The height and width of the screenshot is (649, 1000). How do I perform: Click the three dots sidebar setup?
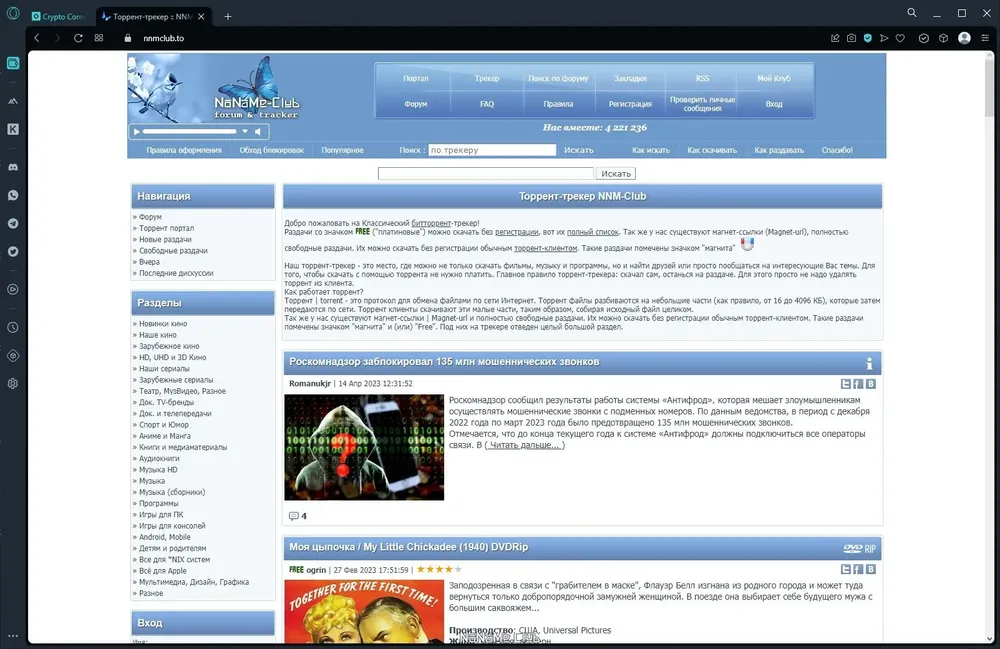coord(13,636)
